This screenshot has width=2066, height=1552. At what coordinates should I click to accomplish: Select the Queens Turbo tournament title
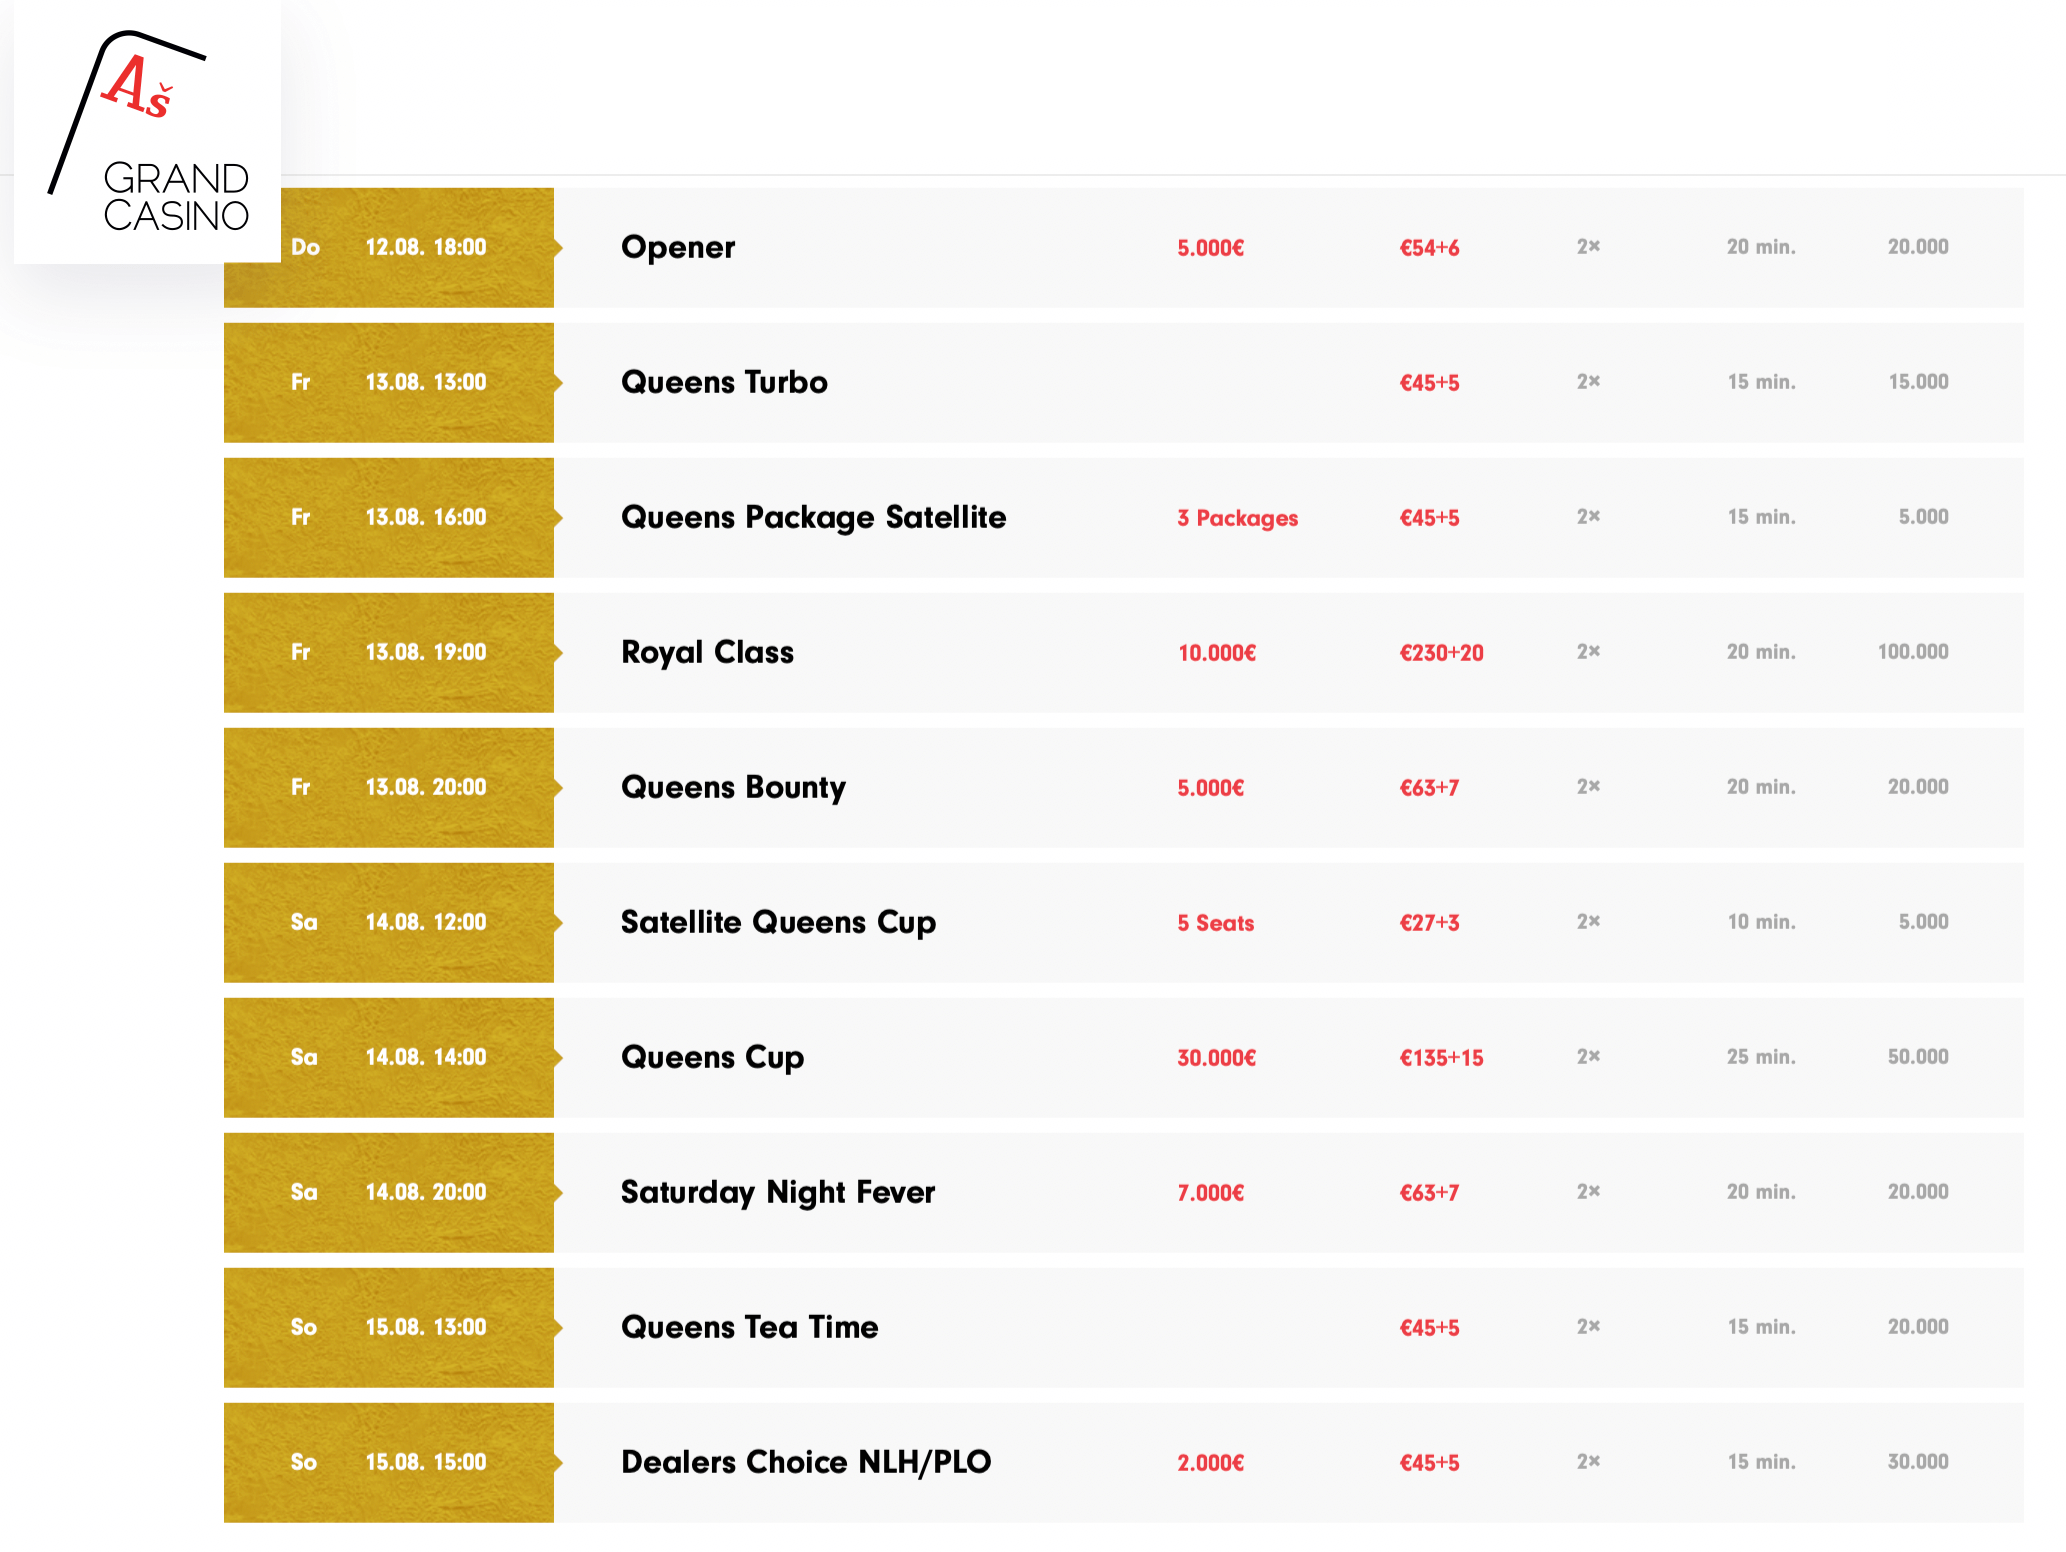724,382
